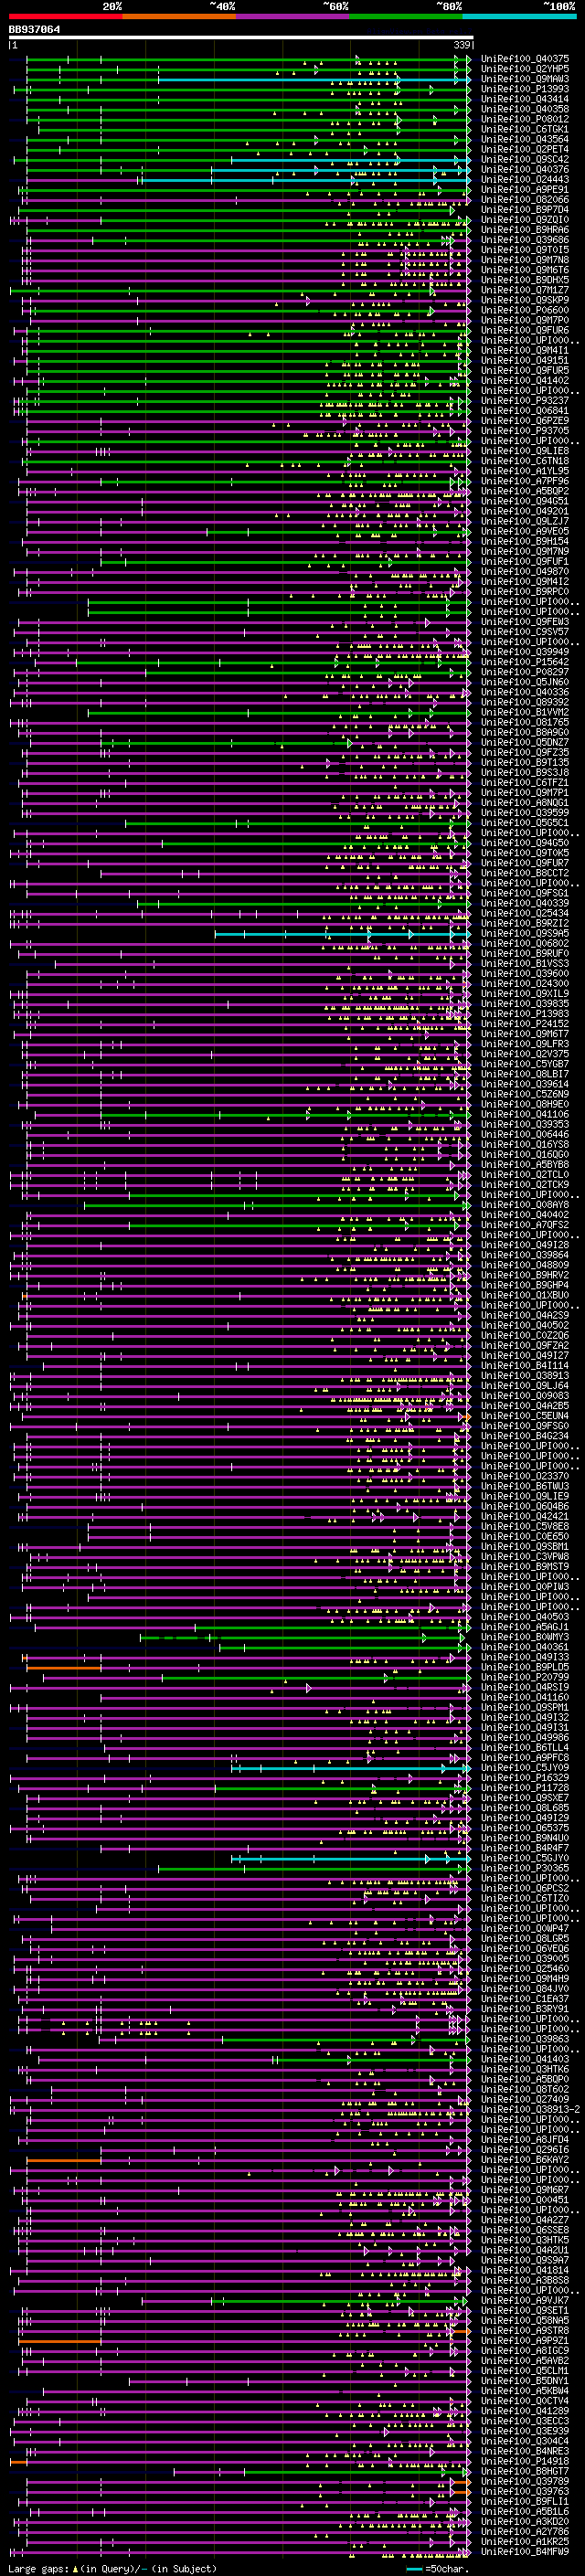This screenshot has height=2576, width=585.
Task: Click the cyan ~100% identity legend bar
Action: pos(519,16)
